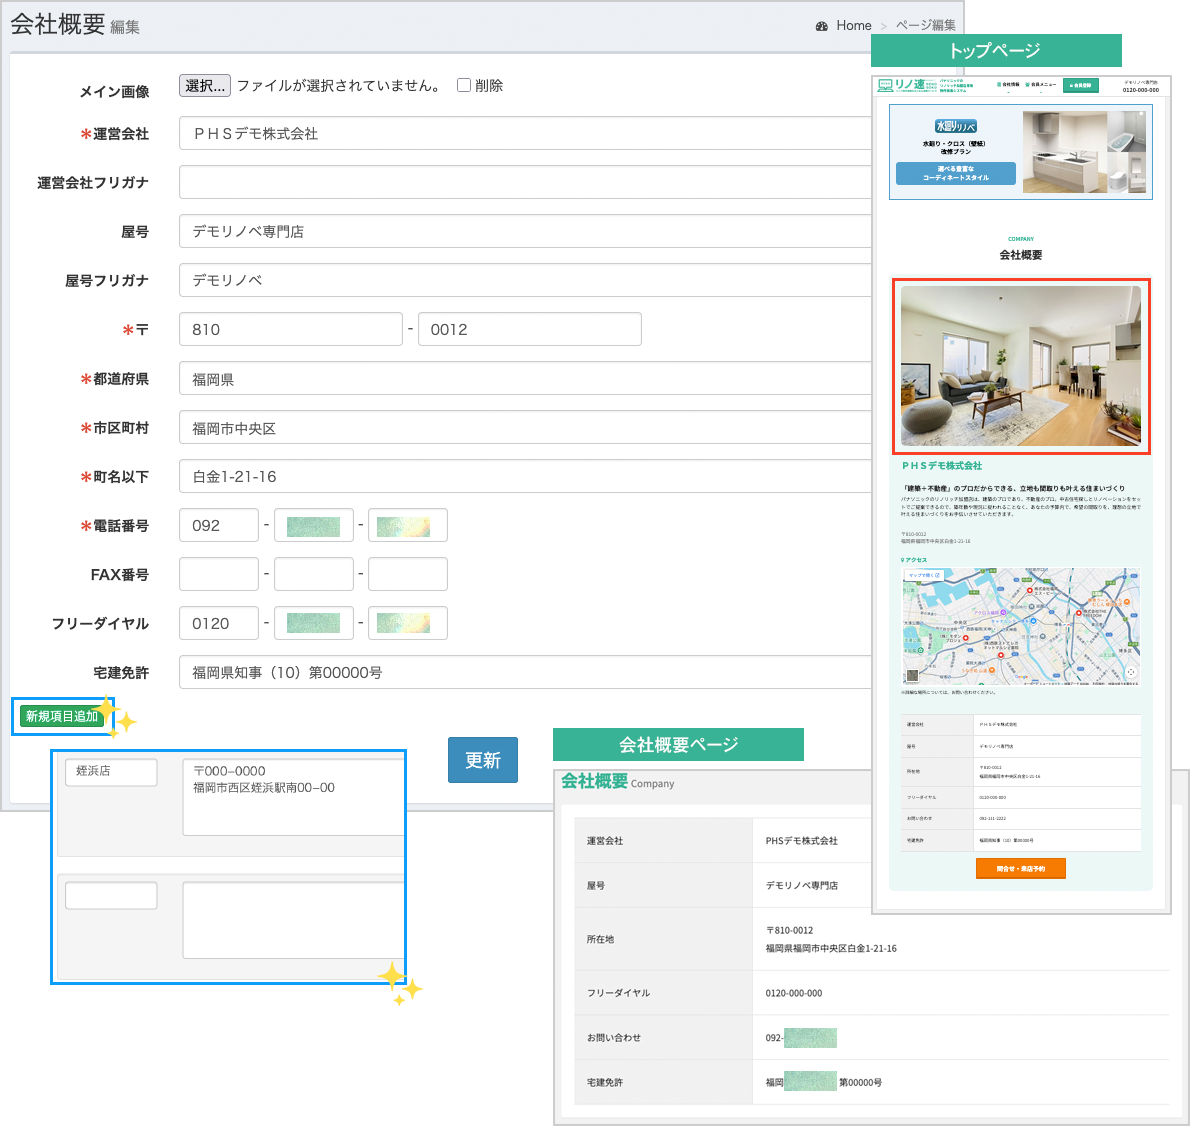The height and width of the screenshot is (1144, 1200).
Task: Toggle the 削除 checkbox for main image
Action: [464, 85]
